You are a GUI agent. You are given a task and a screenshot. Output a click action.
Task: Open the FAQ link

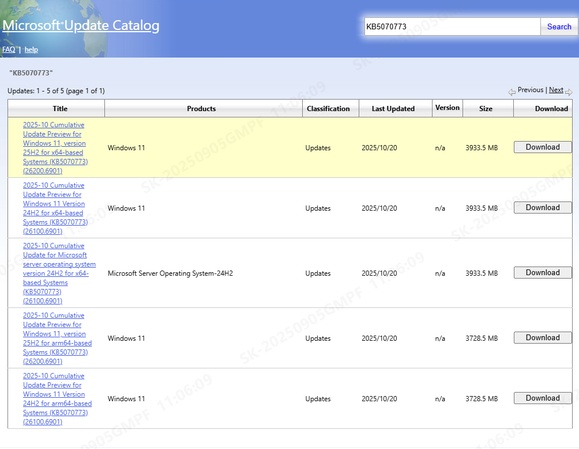point(9,49)
